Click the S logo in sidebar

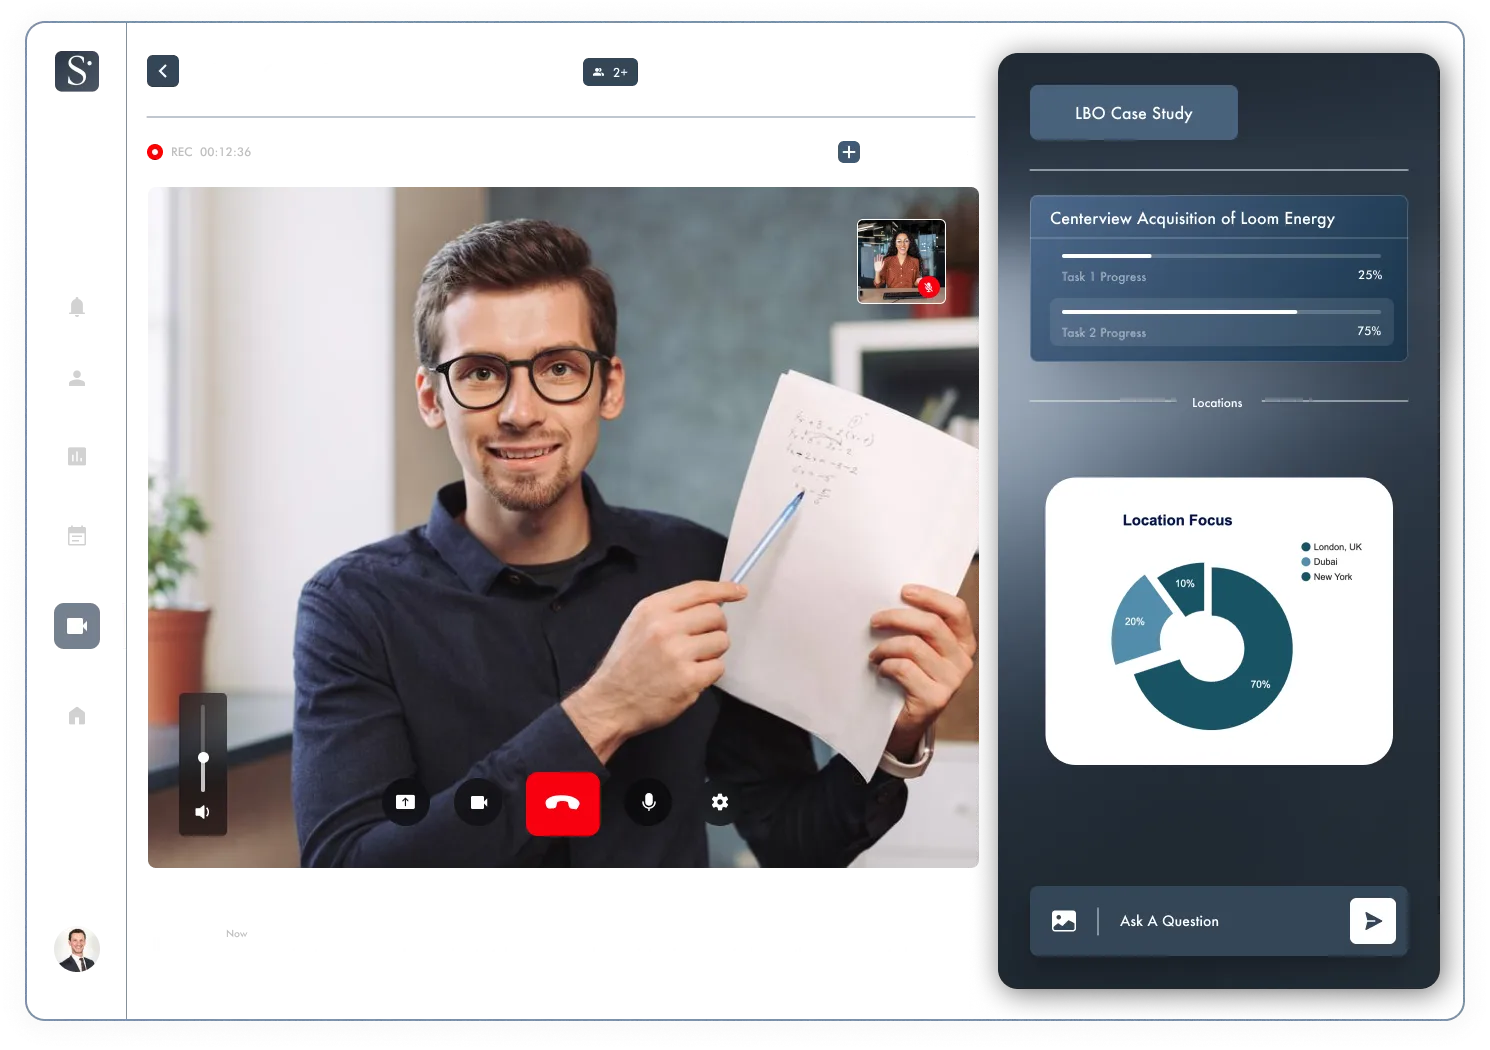pos(77,71)
